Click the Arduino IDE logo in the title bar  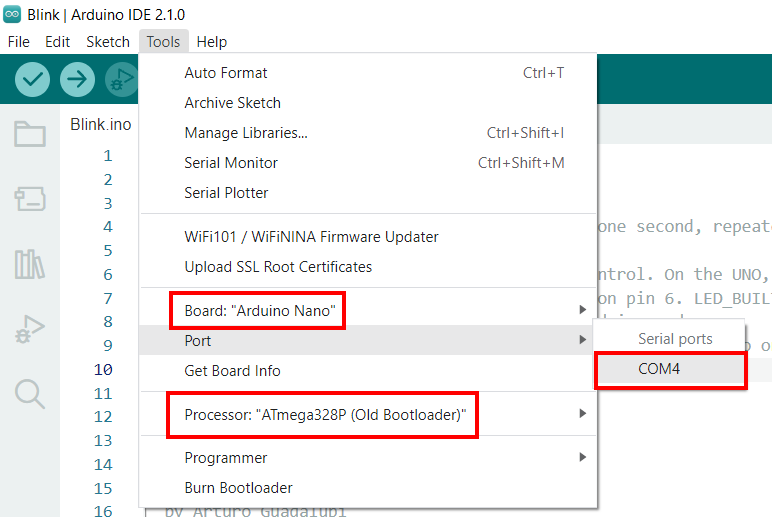tap(12, 14)
